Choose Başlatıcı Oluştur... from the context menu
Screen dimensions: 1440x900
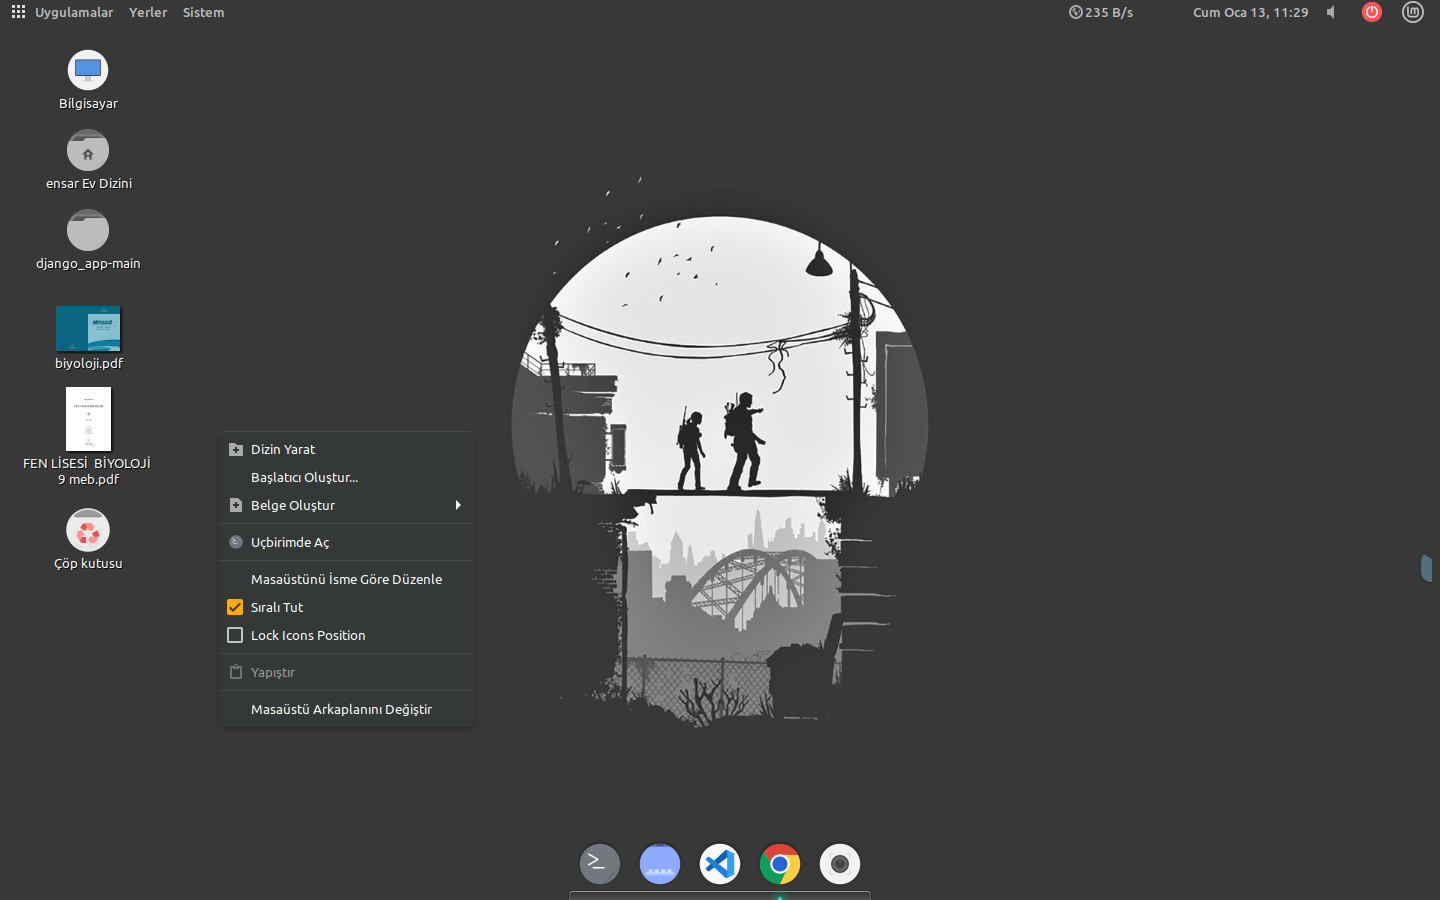[346, 477]
